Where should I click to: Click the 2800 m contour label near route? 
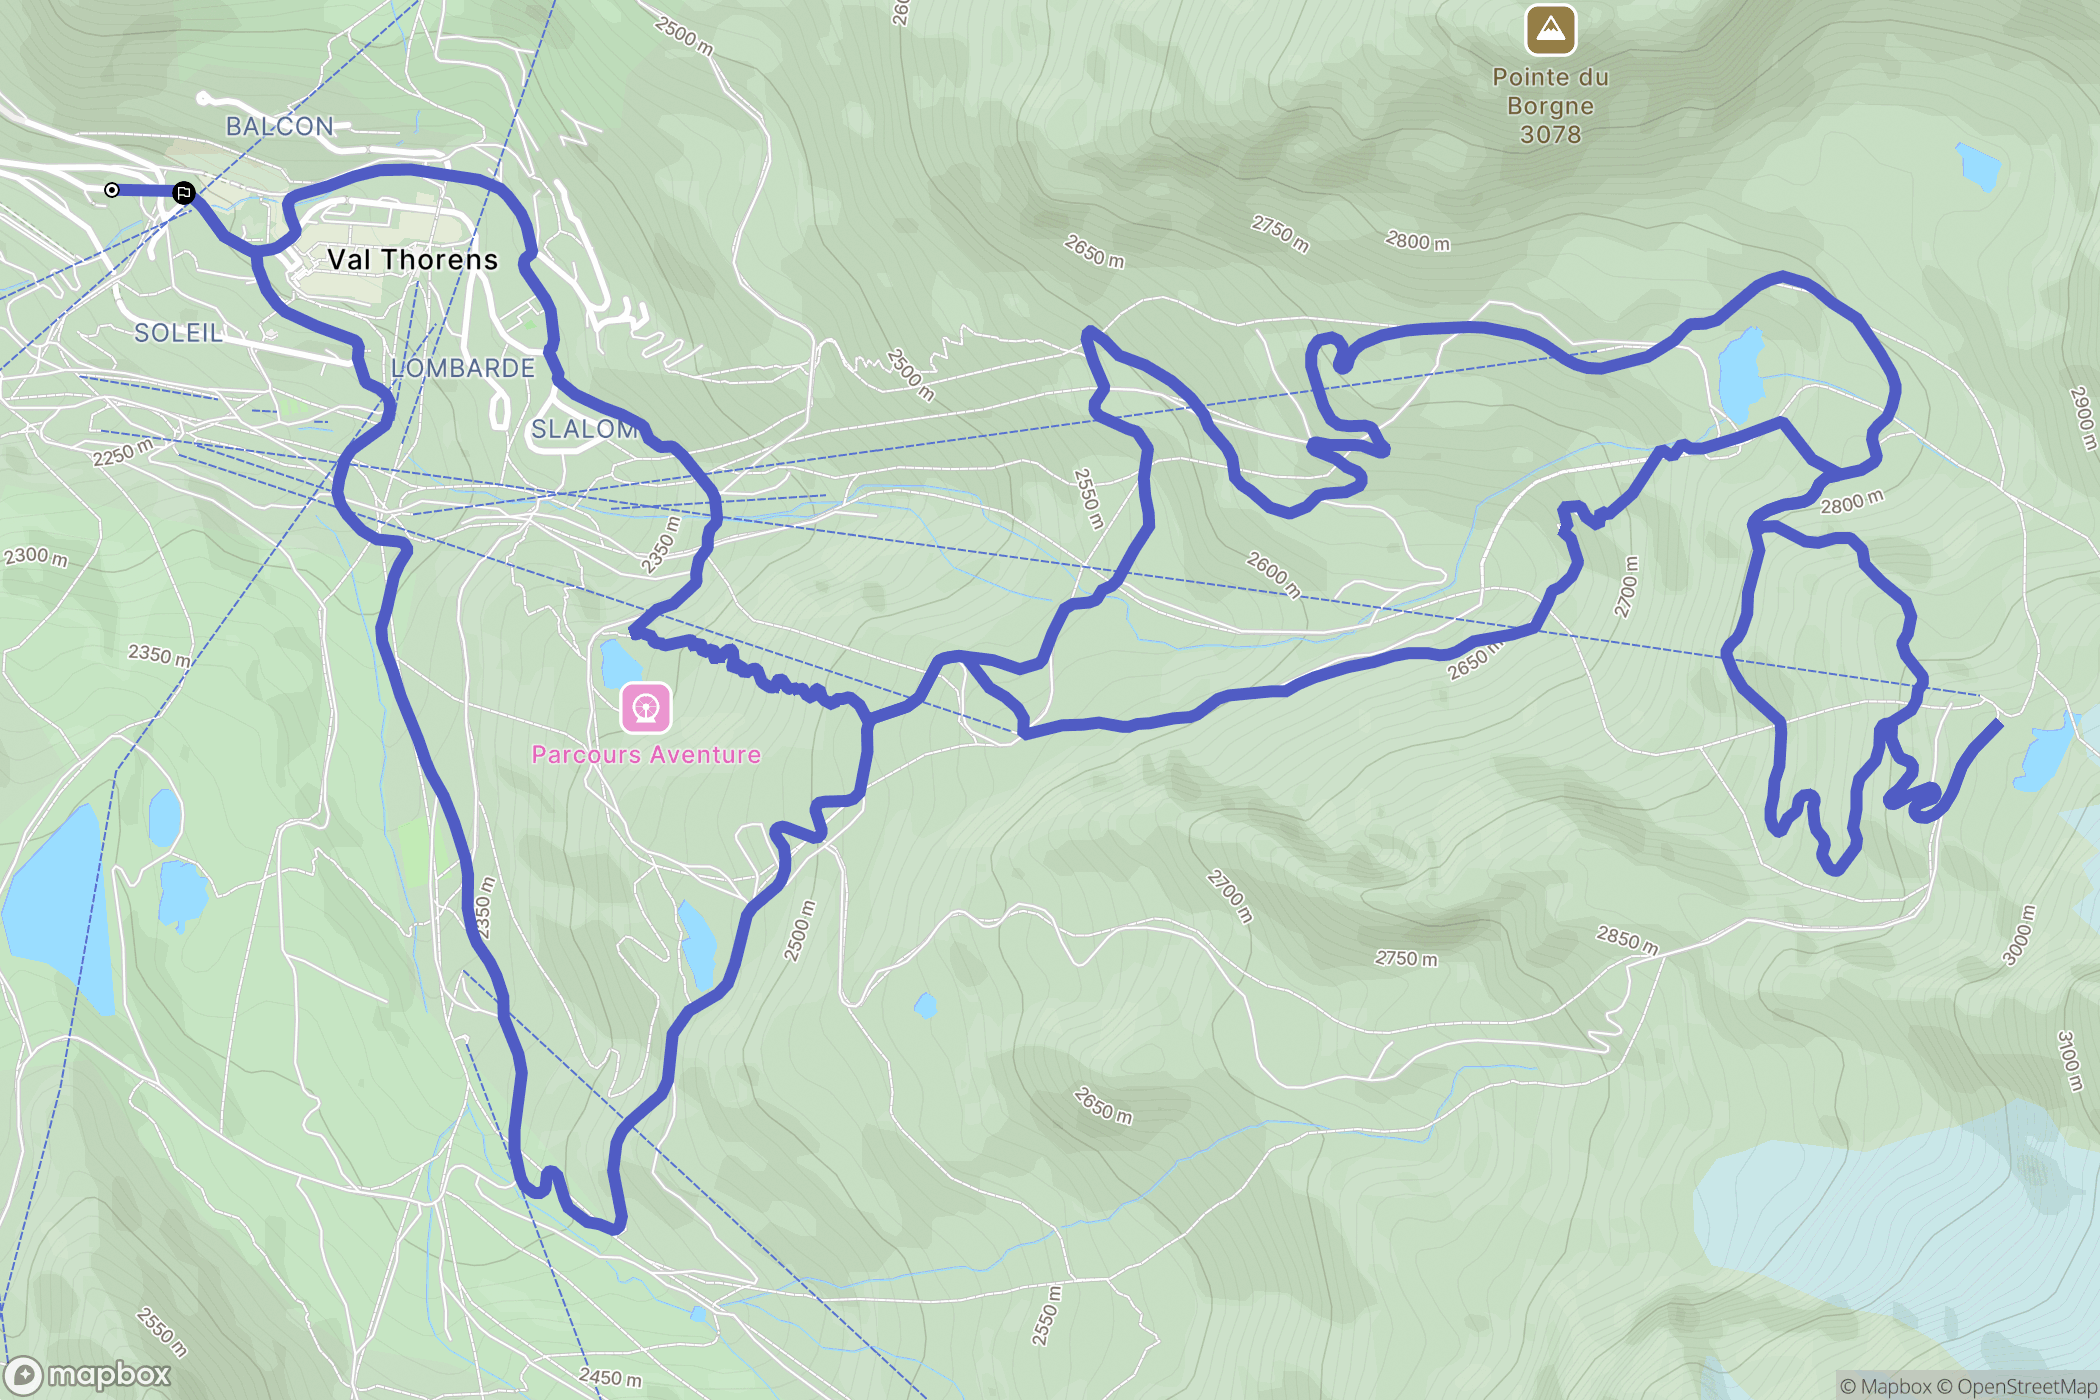pyautogui.click(x=1851, y=502)
